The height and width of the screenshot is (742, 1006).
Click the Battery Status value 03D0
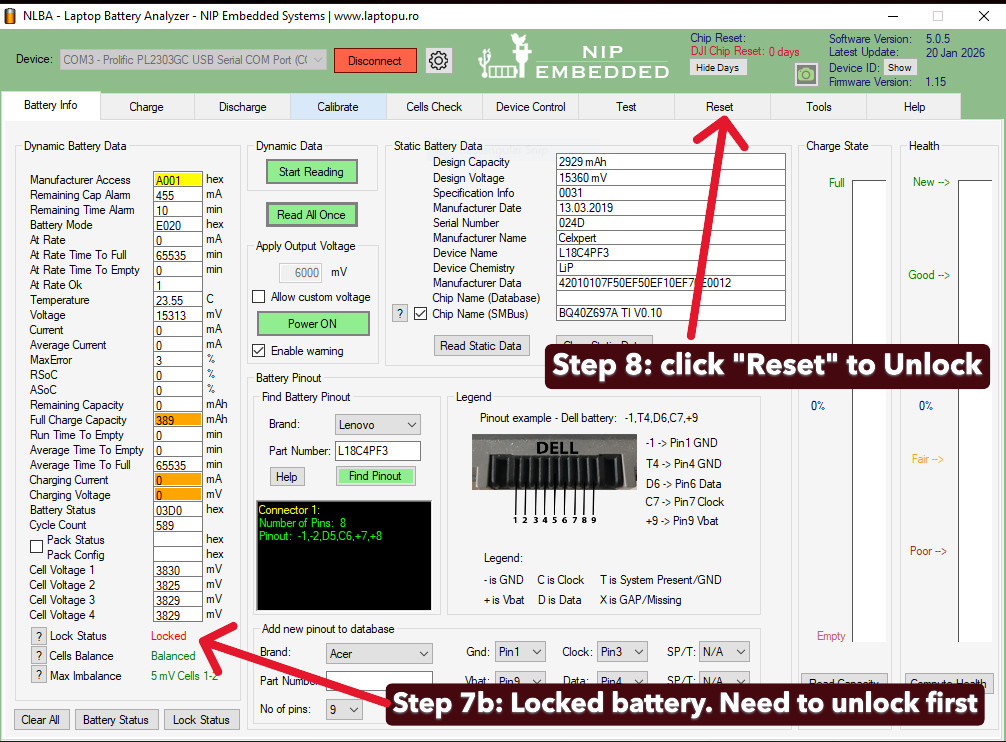coord(178,510)
